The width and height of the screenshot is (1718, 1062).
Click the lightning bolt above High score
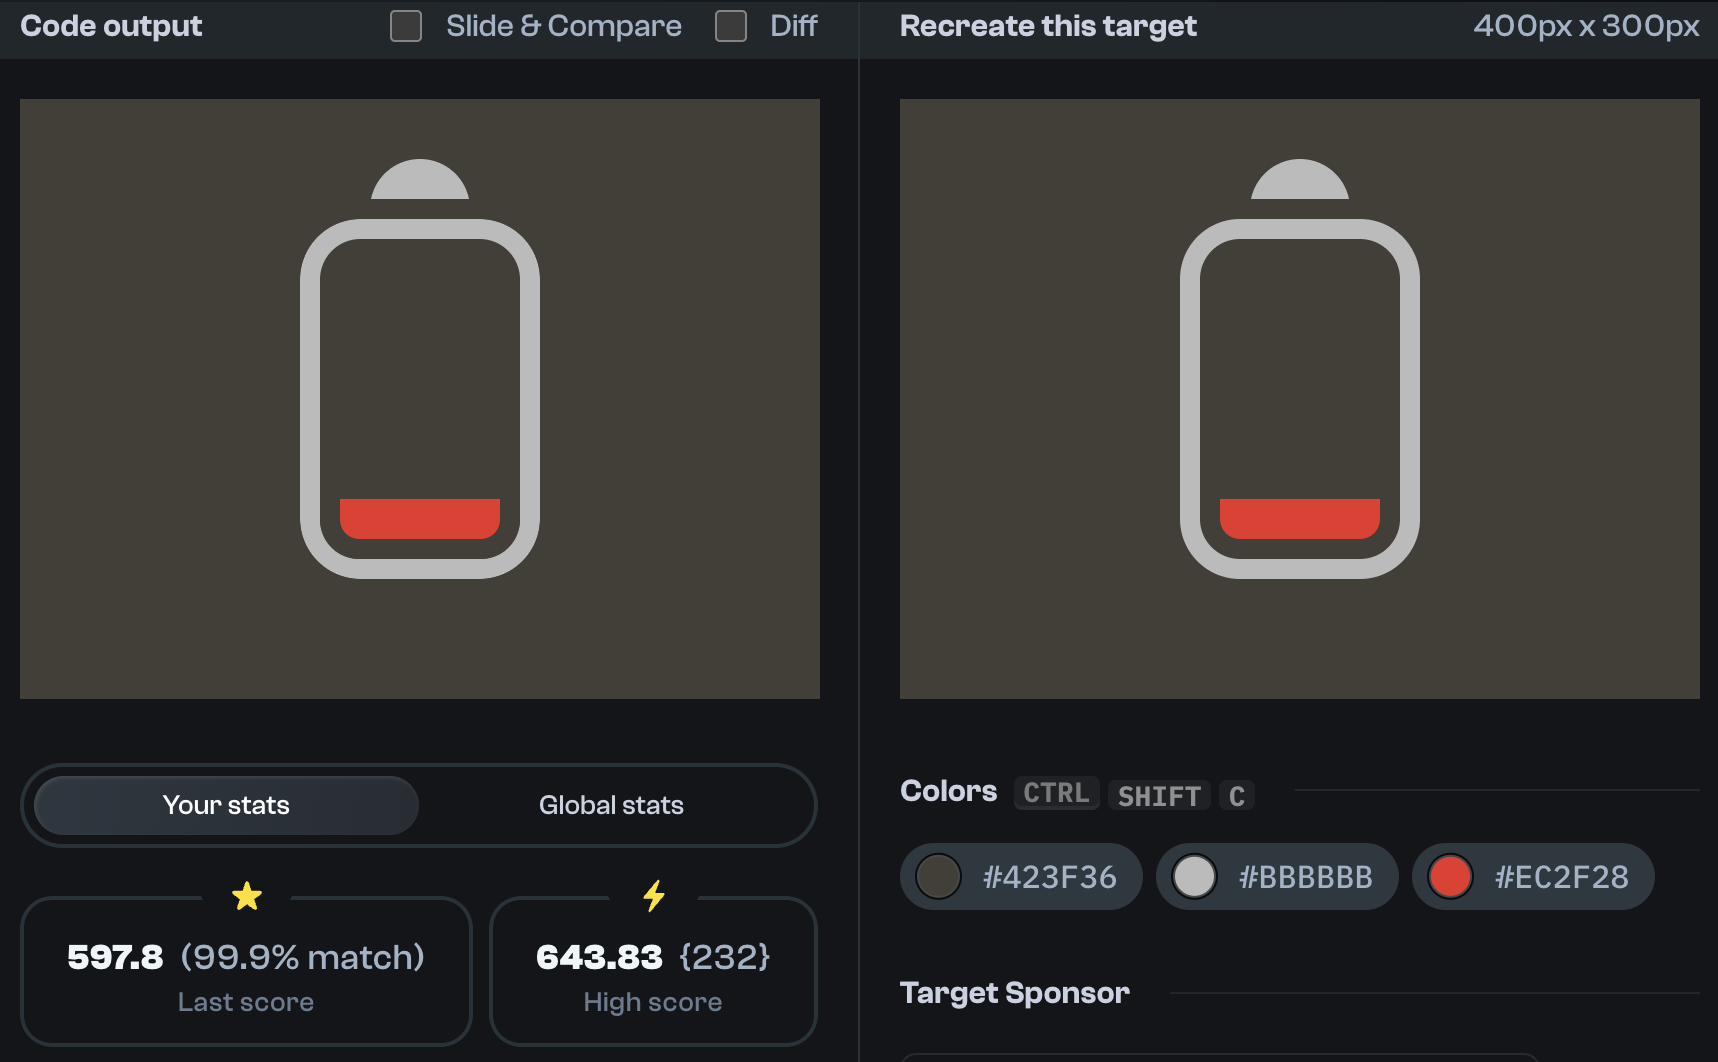pyautogui.click(x=653, y=895)
